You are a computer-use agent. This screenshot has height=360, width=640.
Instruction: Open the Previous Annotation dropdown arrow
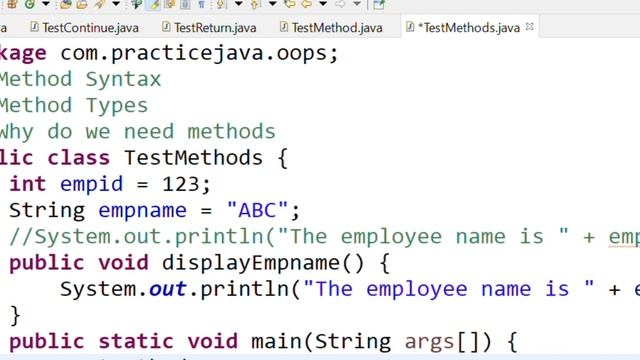[273, 4]
